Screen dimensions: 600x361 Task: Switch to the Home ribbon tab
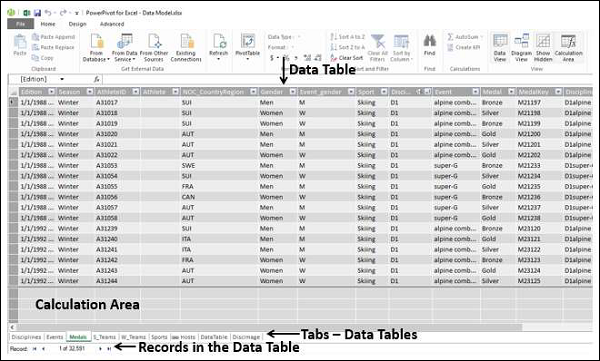48,24
